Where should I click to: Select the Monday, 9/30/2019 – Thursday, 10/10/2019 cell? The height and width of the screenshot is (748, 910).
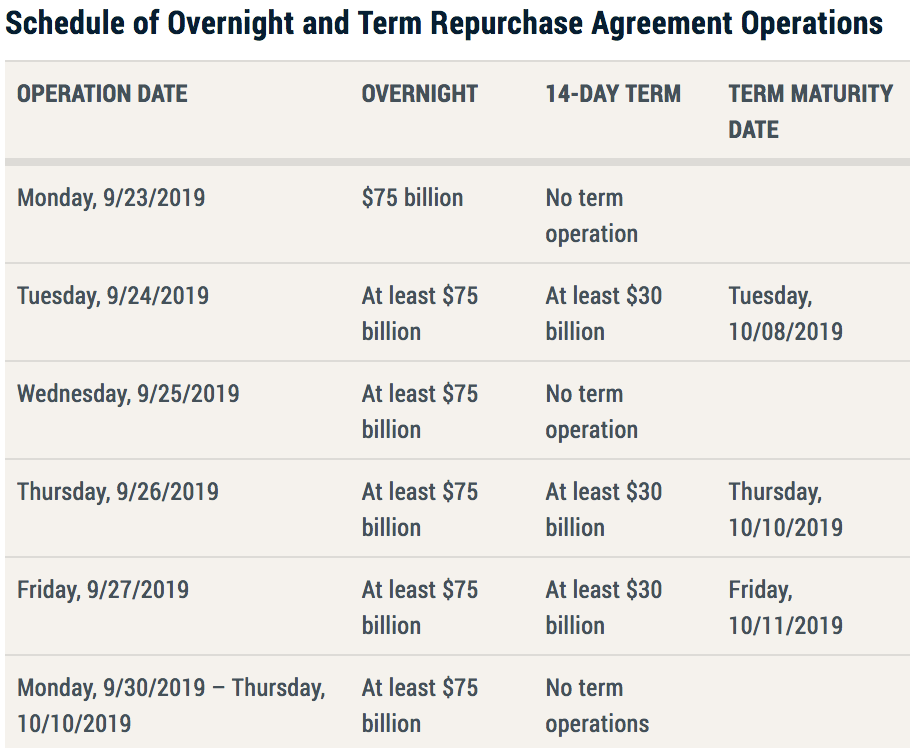click(x=171, y=705)
